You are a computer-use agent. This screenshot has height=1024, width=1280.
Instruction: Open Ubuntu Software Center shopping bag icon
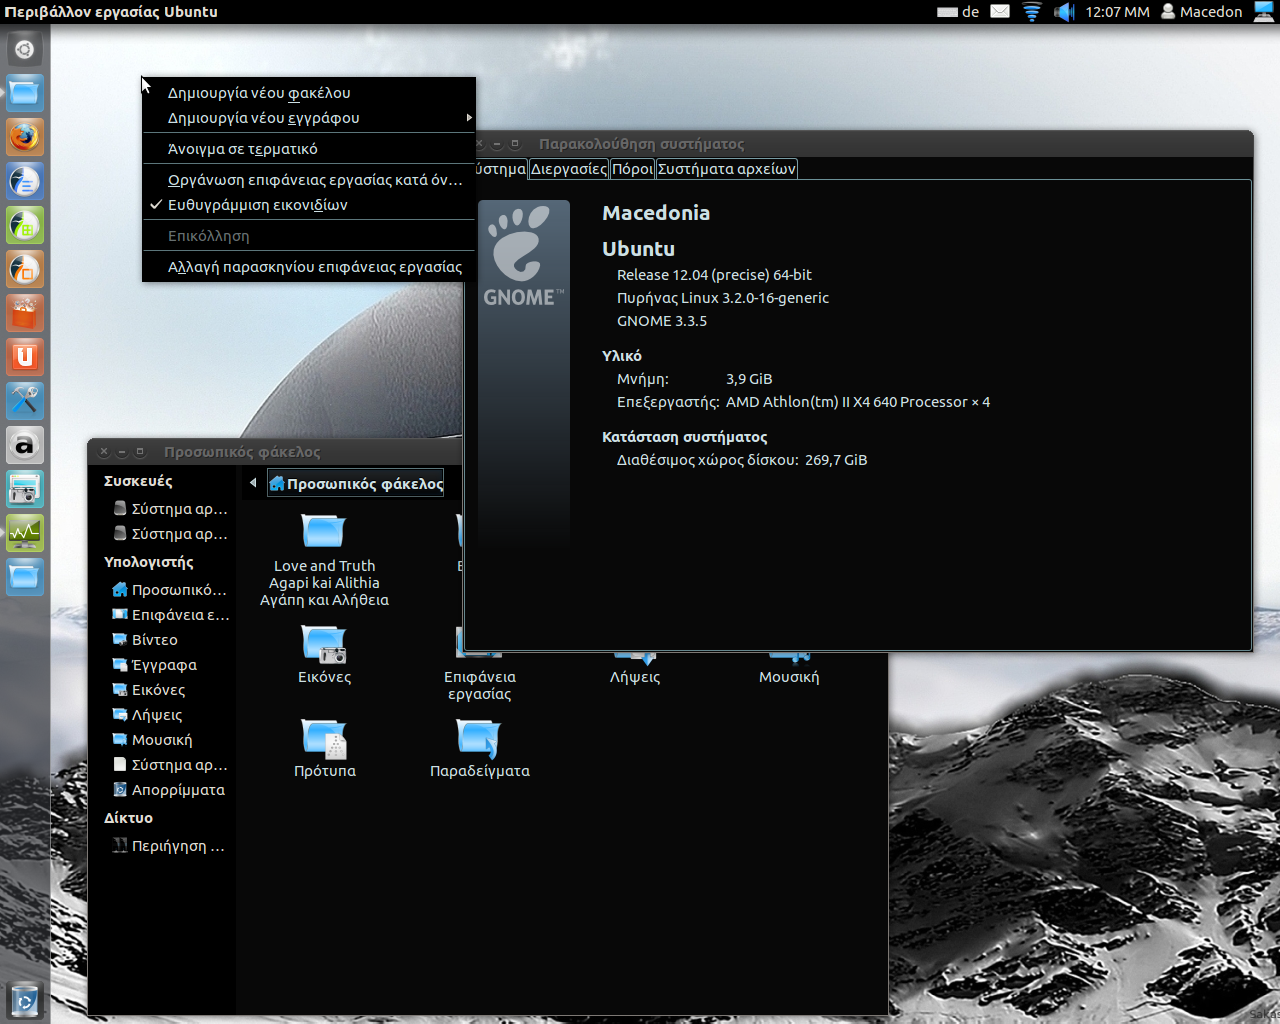point(25,314)
